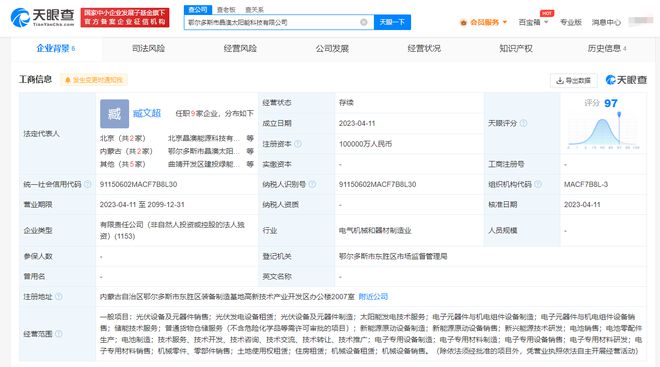Click the 臧 avatar tile of the legal representative

point(114,114)
